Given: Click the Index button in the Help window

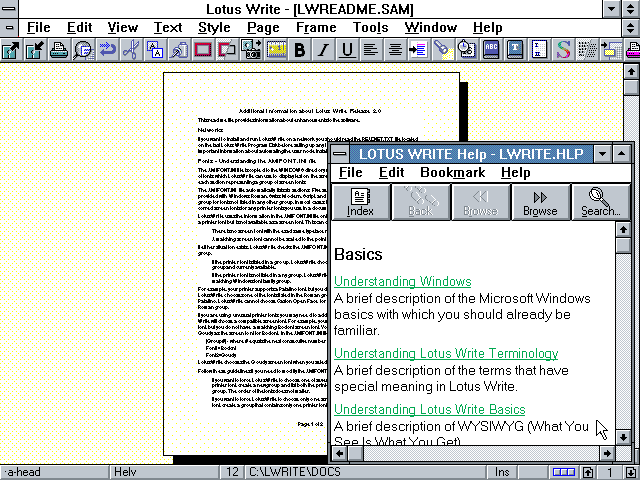Looking at the screenshot, I should [360, 202].
